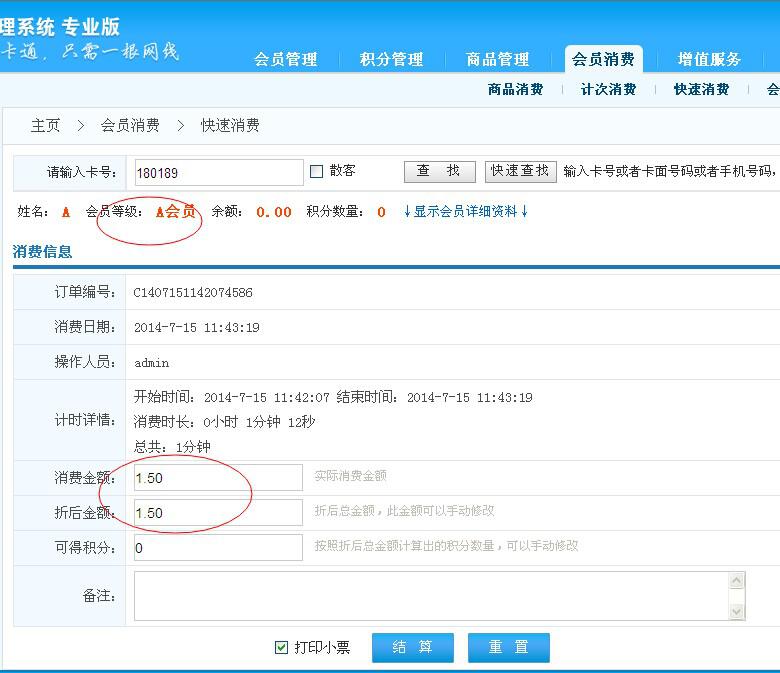
Task: Click the 会员消费 breadcrumb link
Action: pyautogui.click(x=130, y=125)
